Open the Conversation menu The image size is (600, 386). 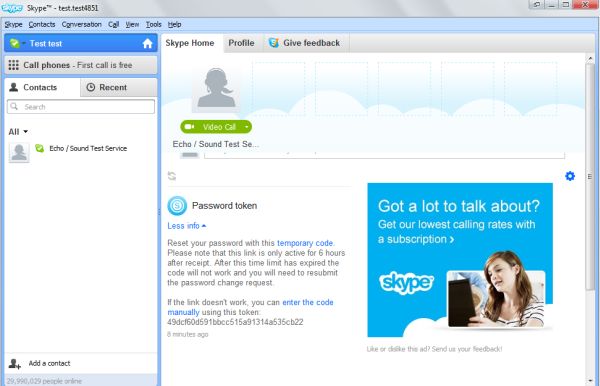point(82,24)
